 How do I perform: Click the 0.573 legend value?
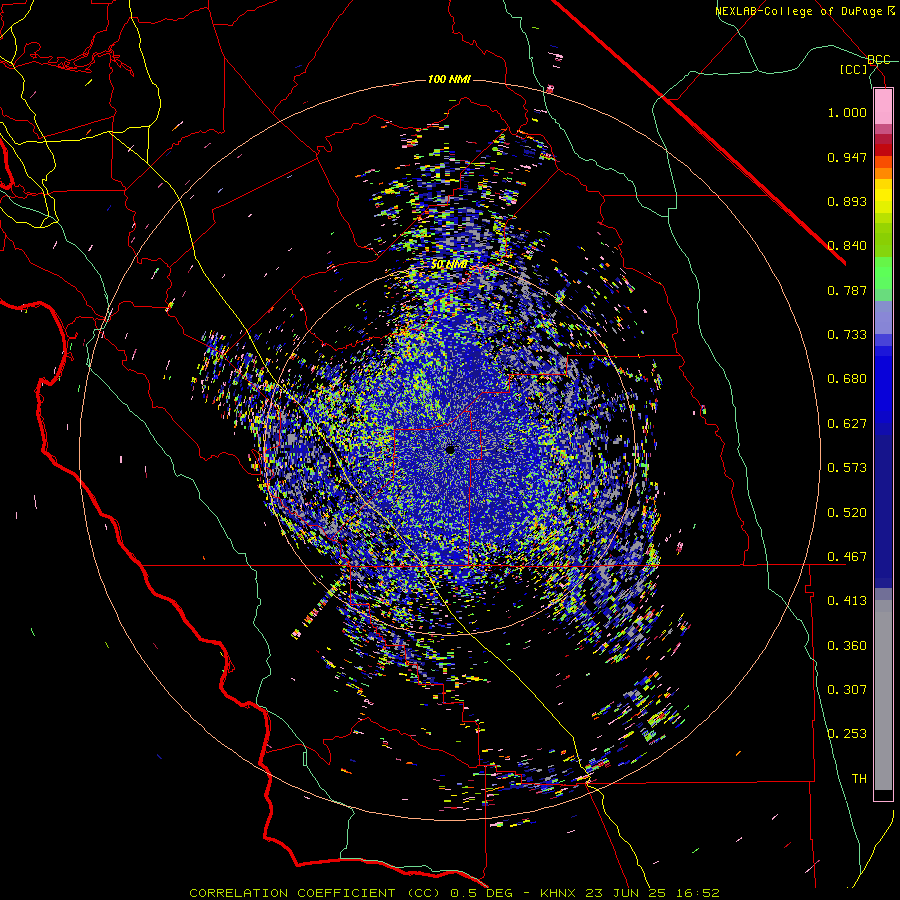coord(847,468)
